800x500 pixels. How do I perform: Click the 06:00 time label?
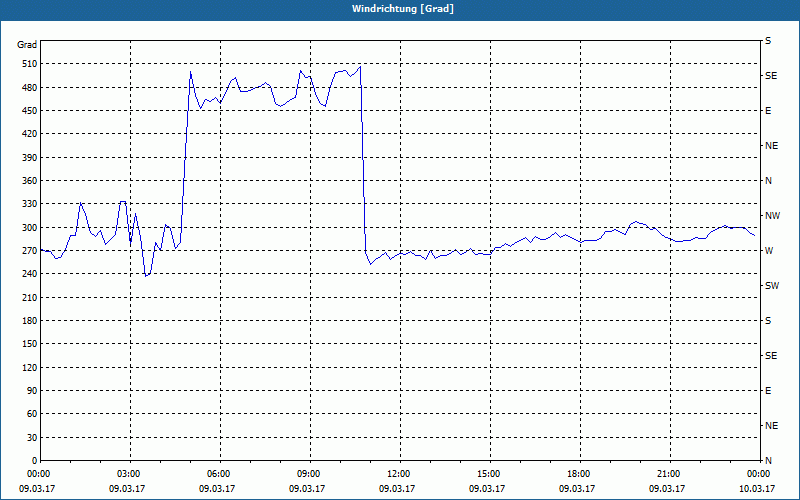(219, 474)
